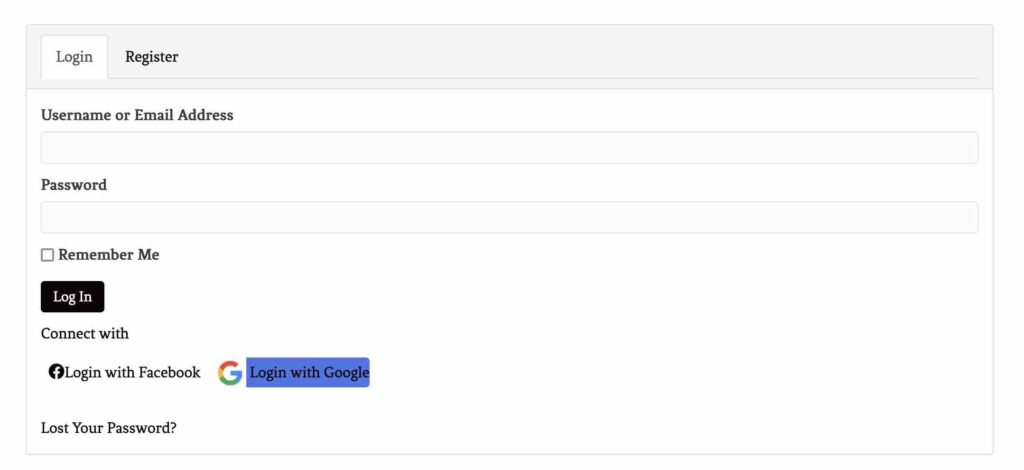The height and width of the screenshot is (470, 1024).
Task: Click the Facebook logo icon
Action: tap(56, 372)
